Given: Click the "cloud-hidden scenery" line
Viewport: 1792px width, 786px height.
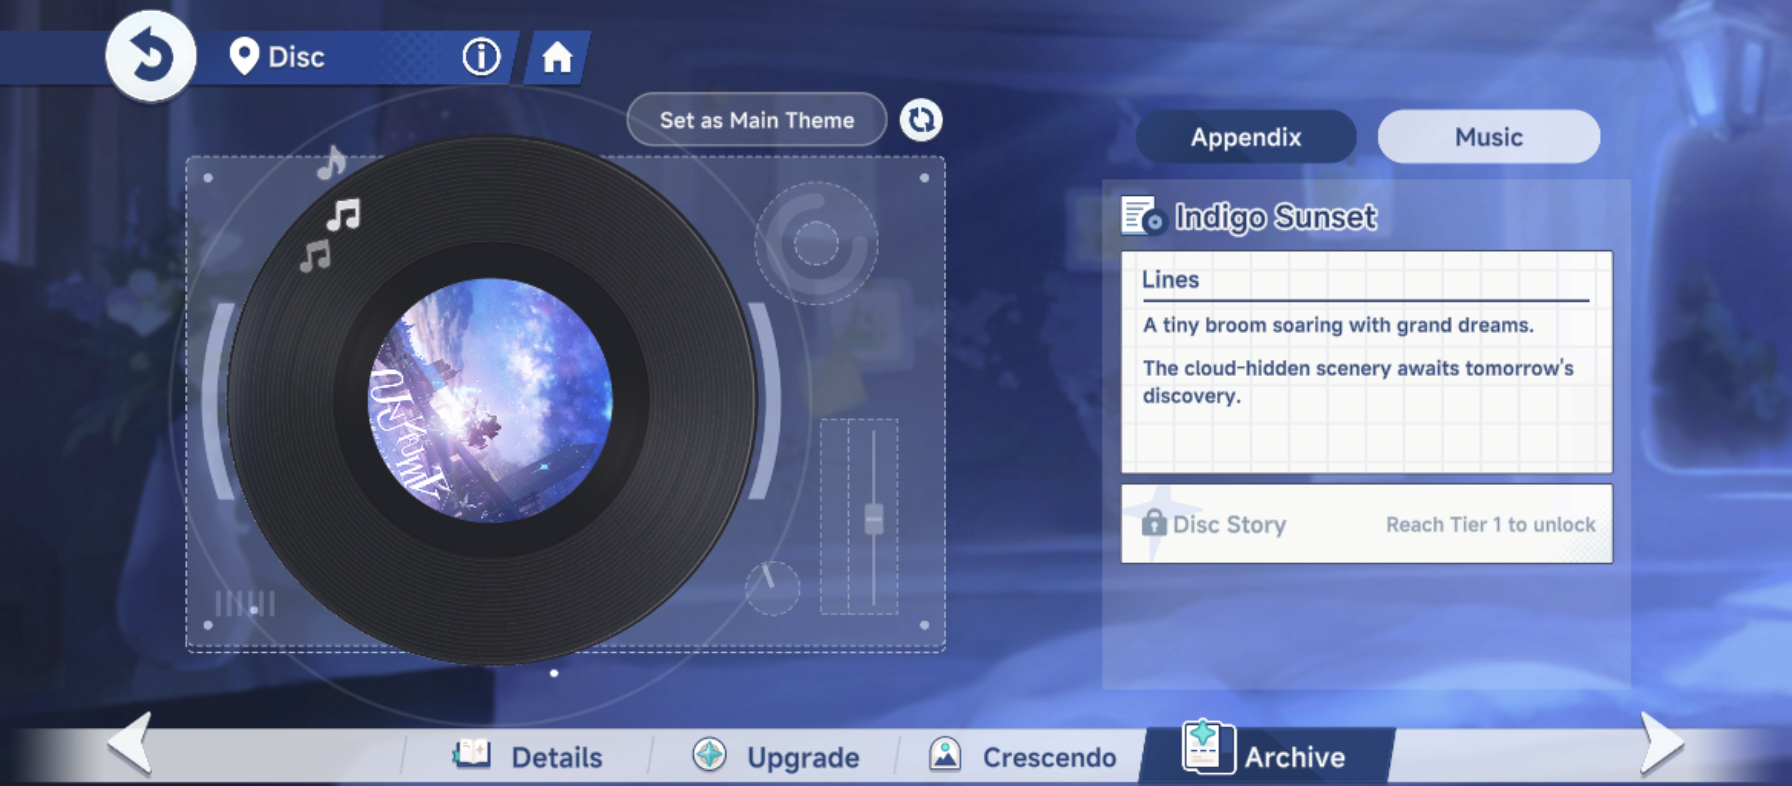Looking at the screenshot, I should 1358,382.
